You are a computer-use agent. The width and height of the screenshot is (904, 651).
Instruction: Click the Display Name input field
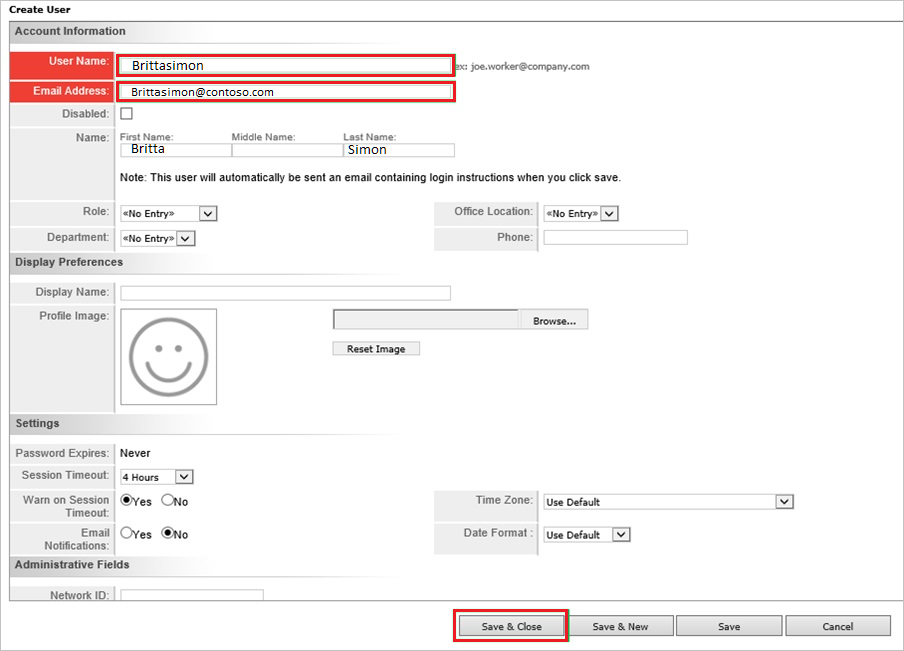(285, 293)
